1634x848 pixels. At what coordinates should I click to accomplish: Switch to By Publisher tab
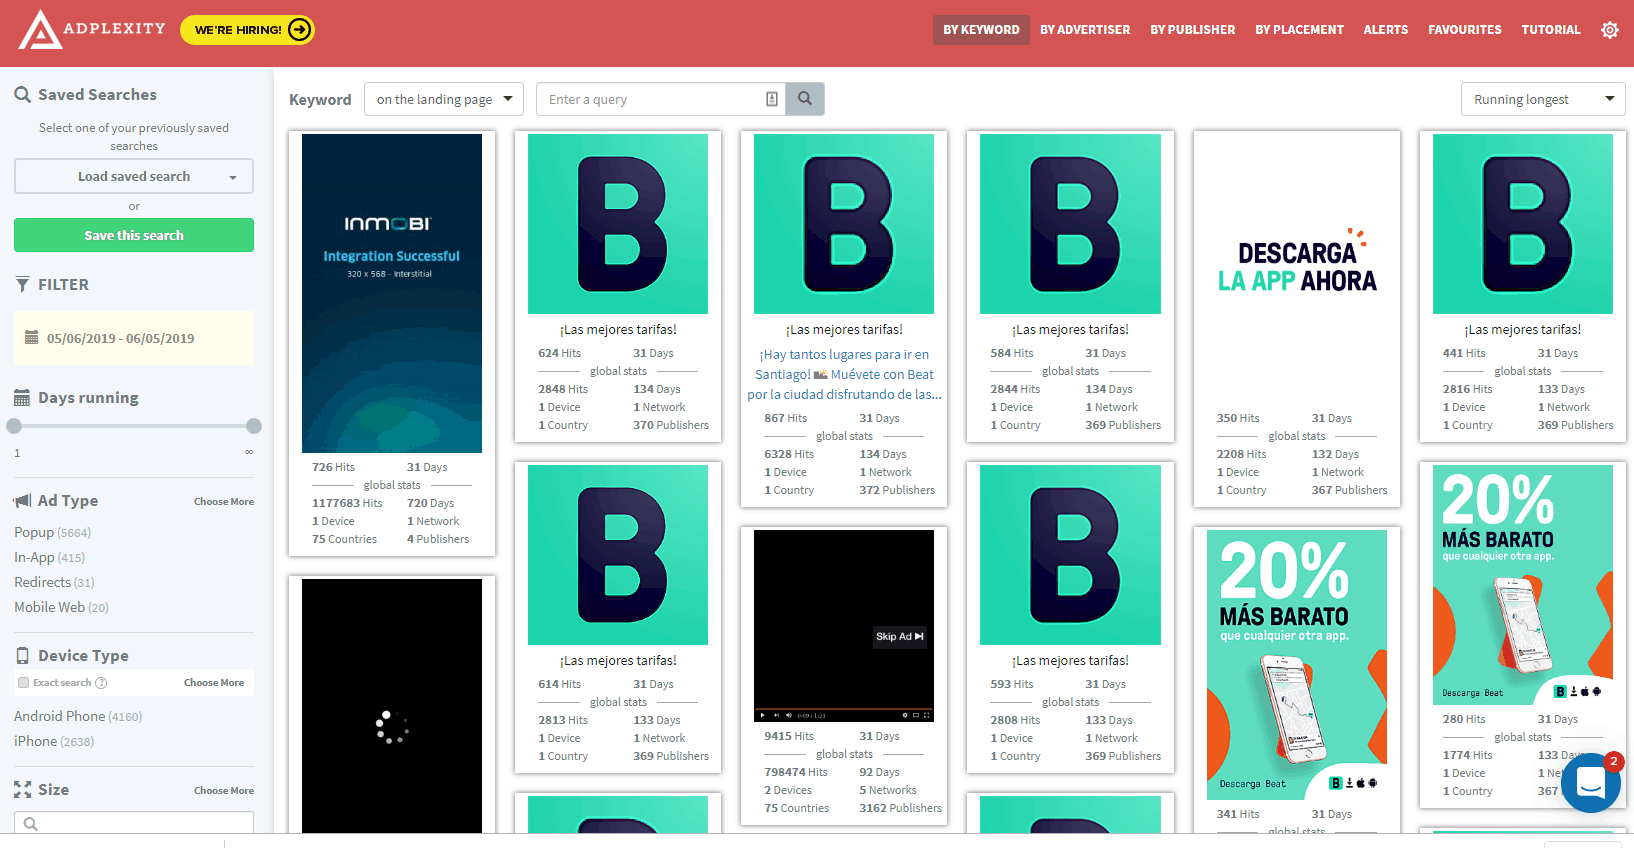pyautogui.click(x=1193, y=30)
